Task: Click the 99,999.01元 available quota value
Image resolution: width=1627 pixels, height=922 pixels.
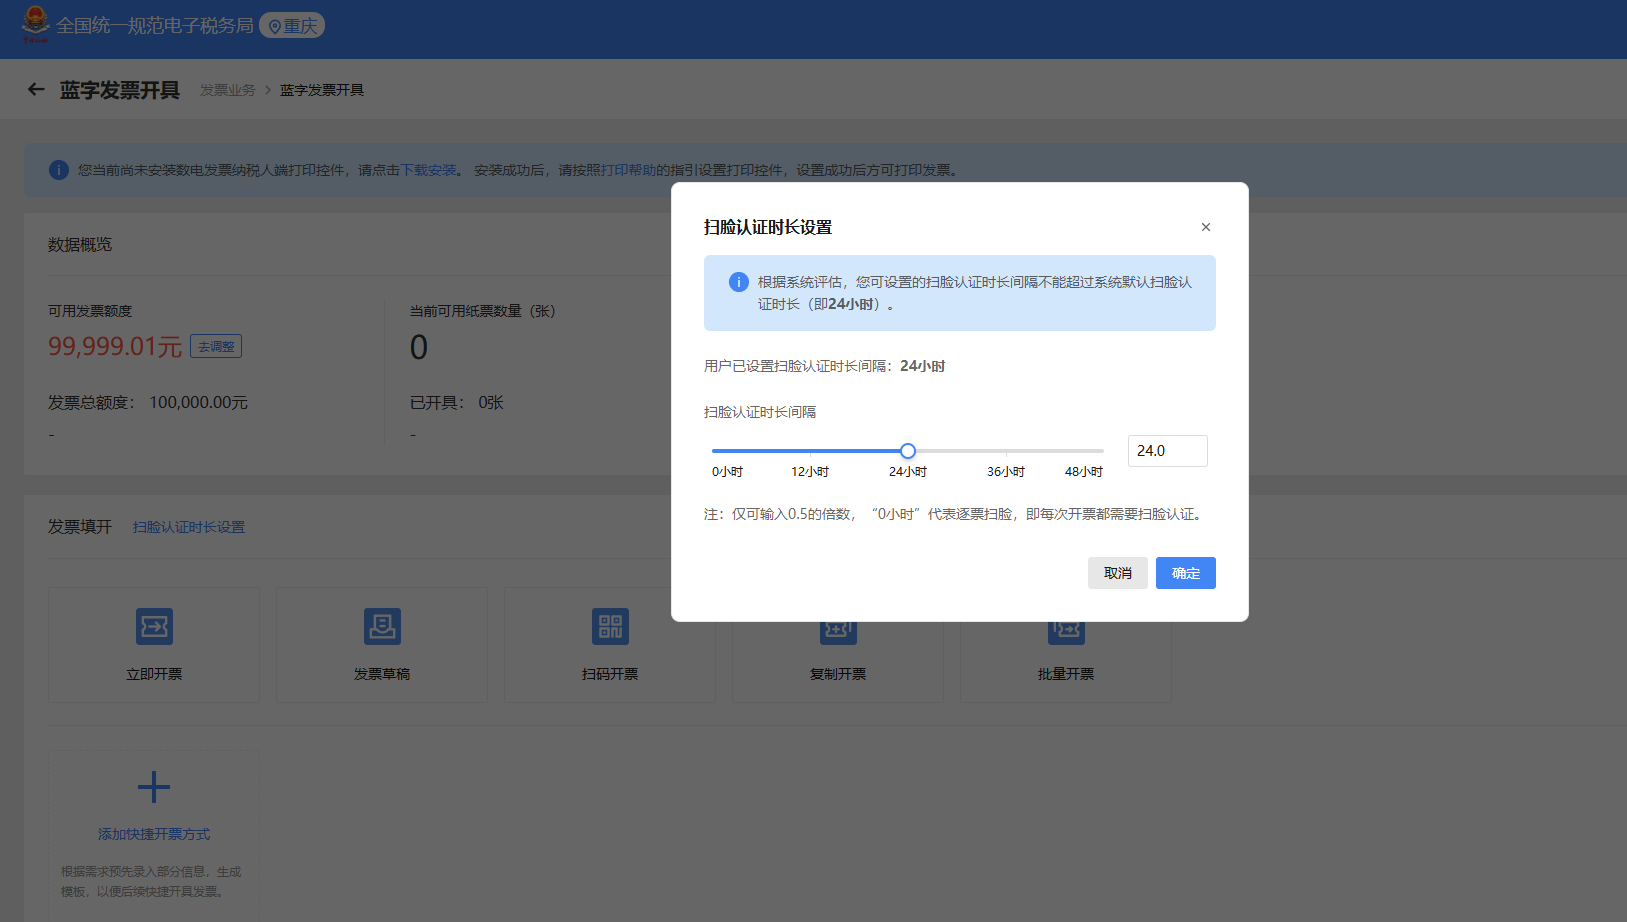Action: point(115,347)
